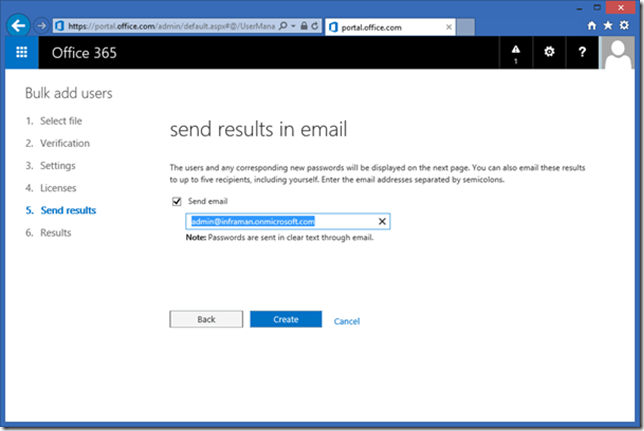
Task: Open the Office 365 settings gear
Action: (549, 53)
